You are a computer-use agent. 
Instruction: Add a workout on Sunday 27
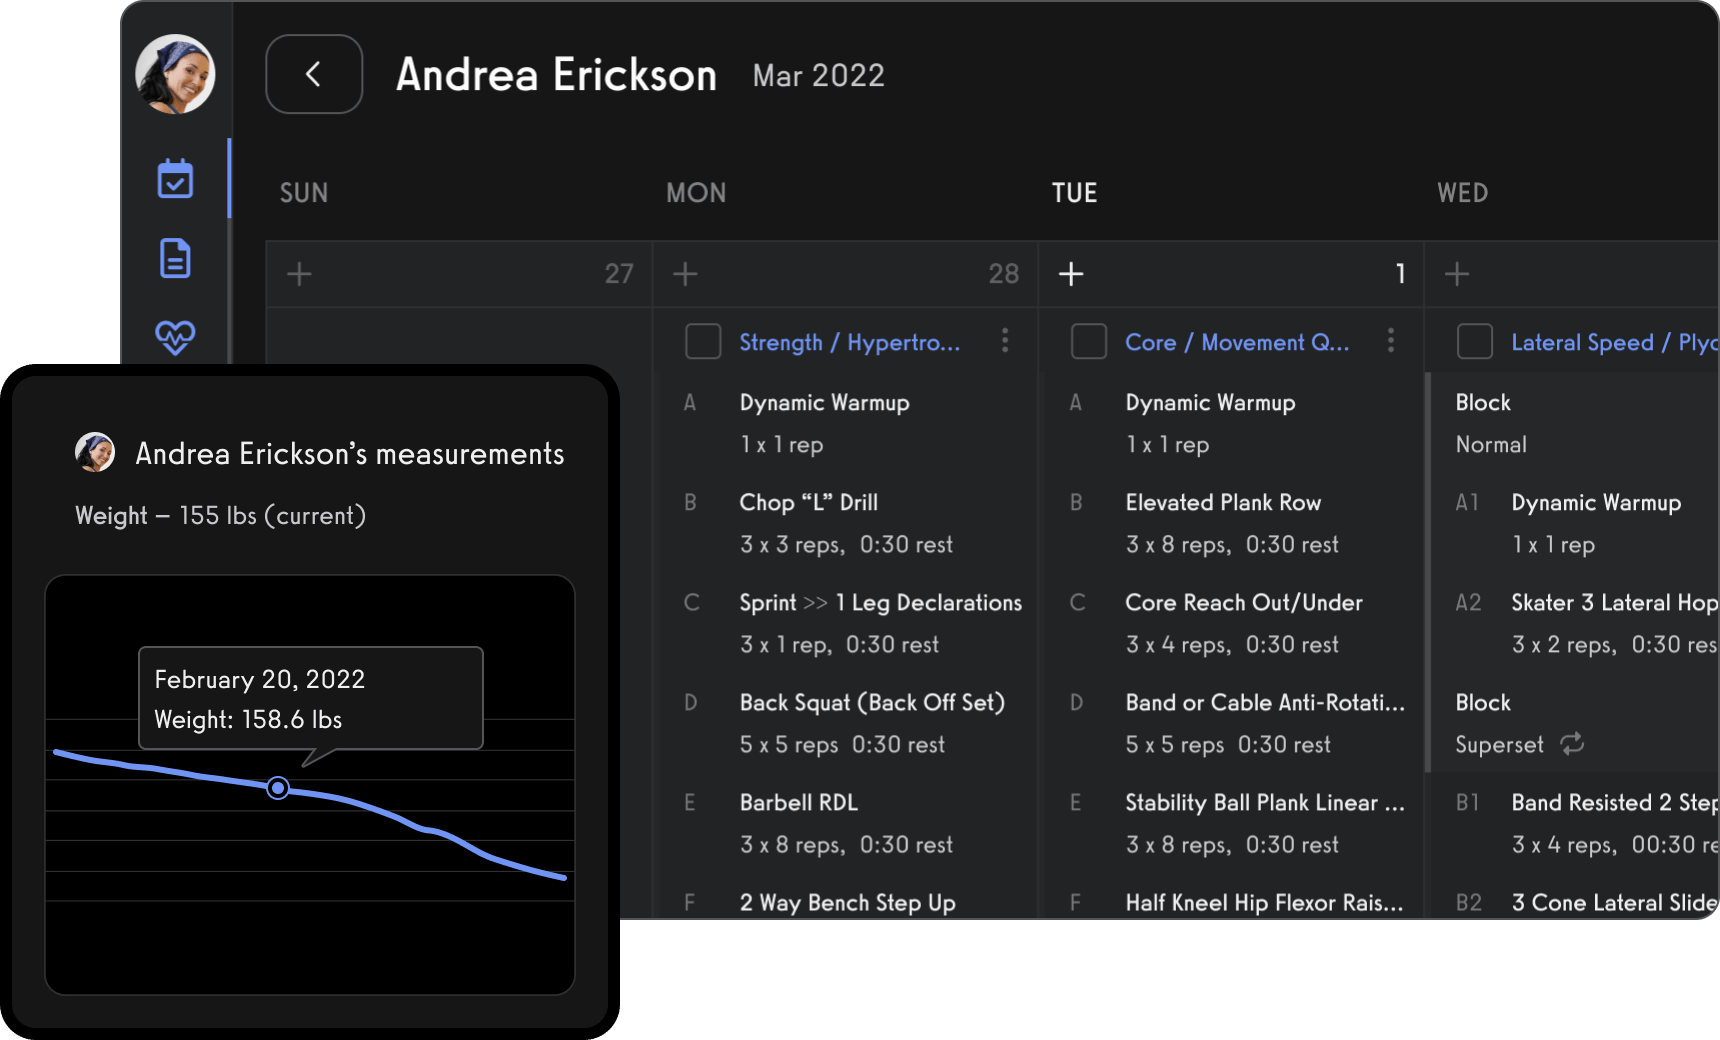[x=299, y=274]
